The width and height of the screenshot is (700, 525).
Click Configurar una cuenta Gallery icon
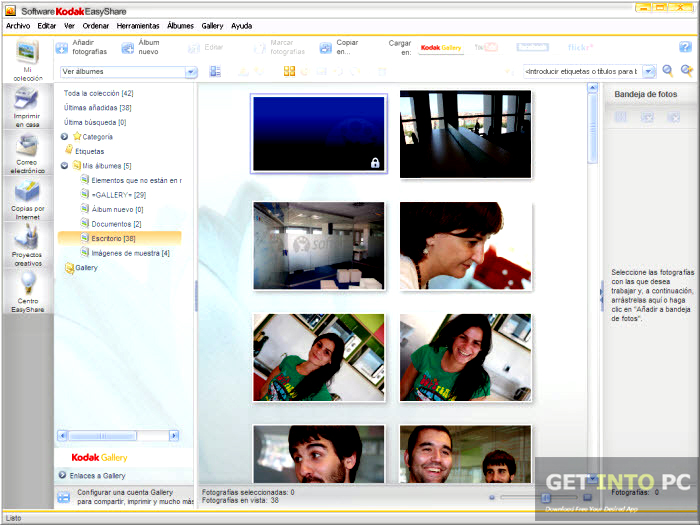click(64, 497)
